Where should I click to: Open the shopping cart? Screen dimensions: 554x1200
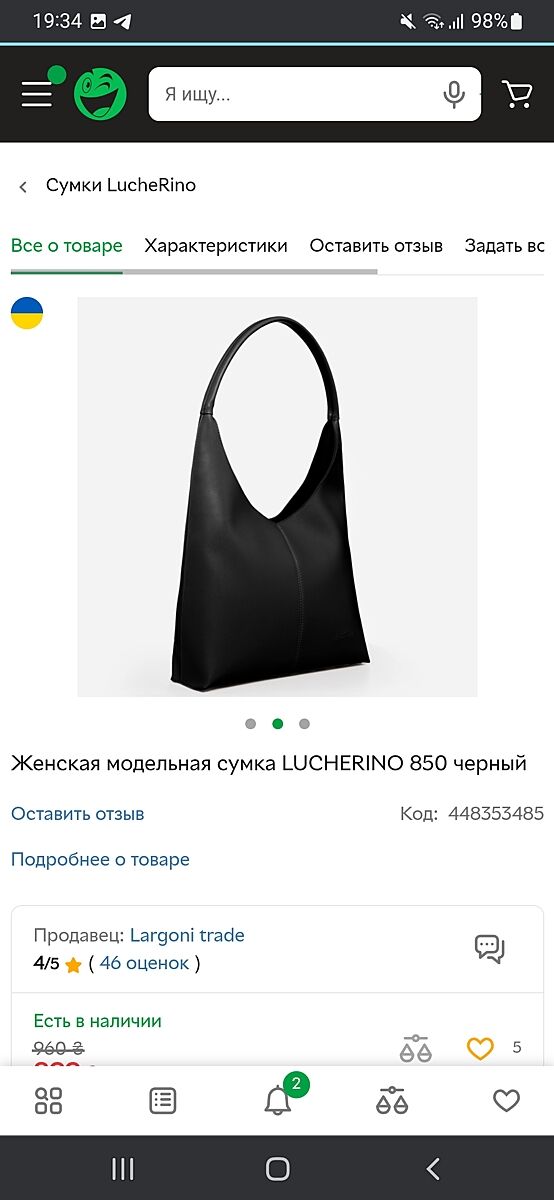[x=517, y=94]
